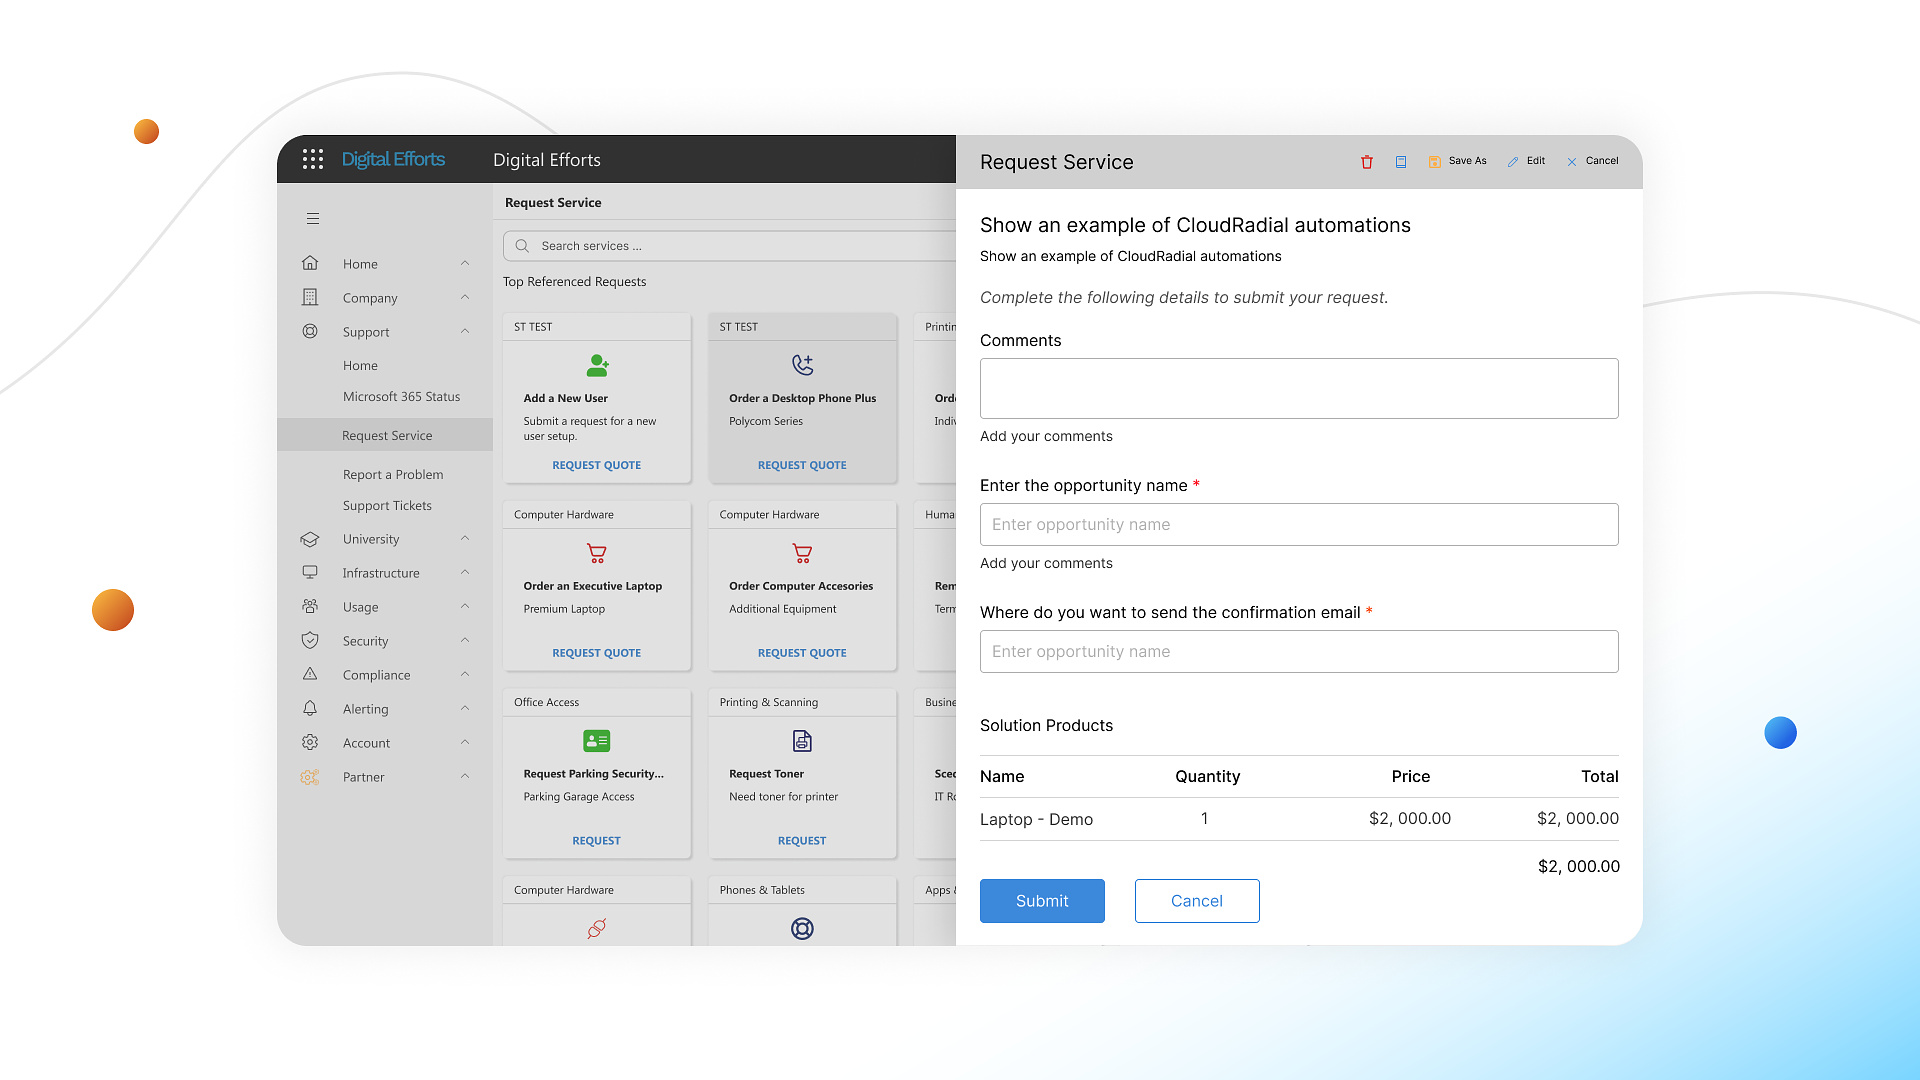1920x1080 pixels.
Task: Click the search magnifier in services search bar
Action: click(x=521, y=245)
